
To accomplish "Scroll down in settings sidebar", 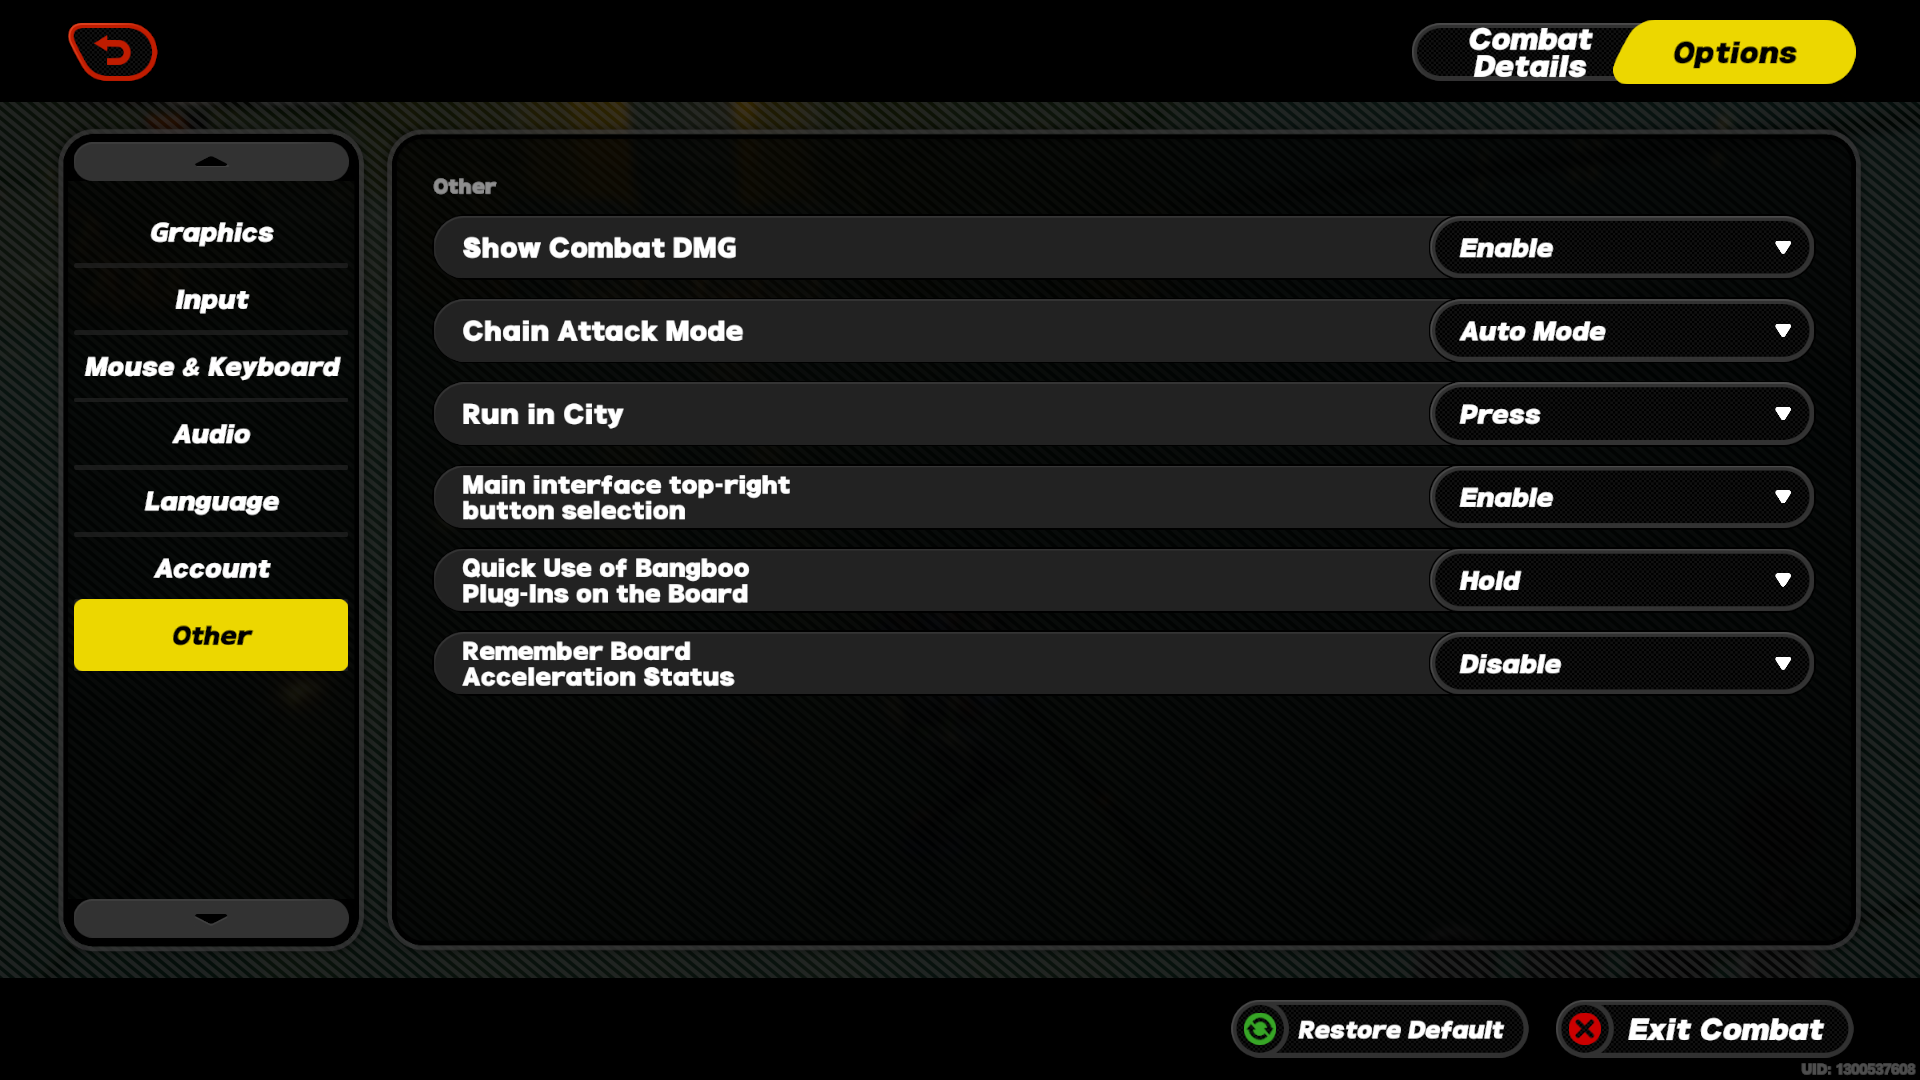I will pos(211,918).
